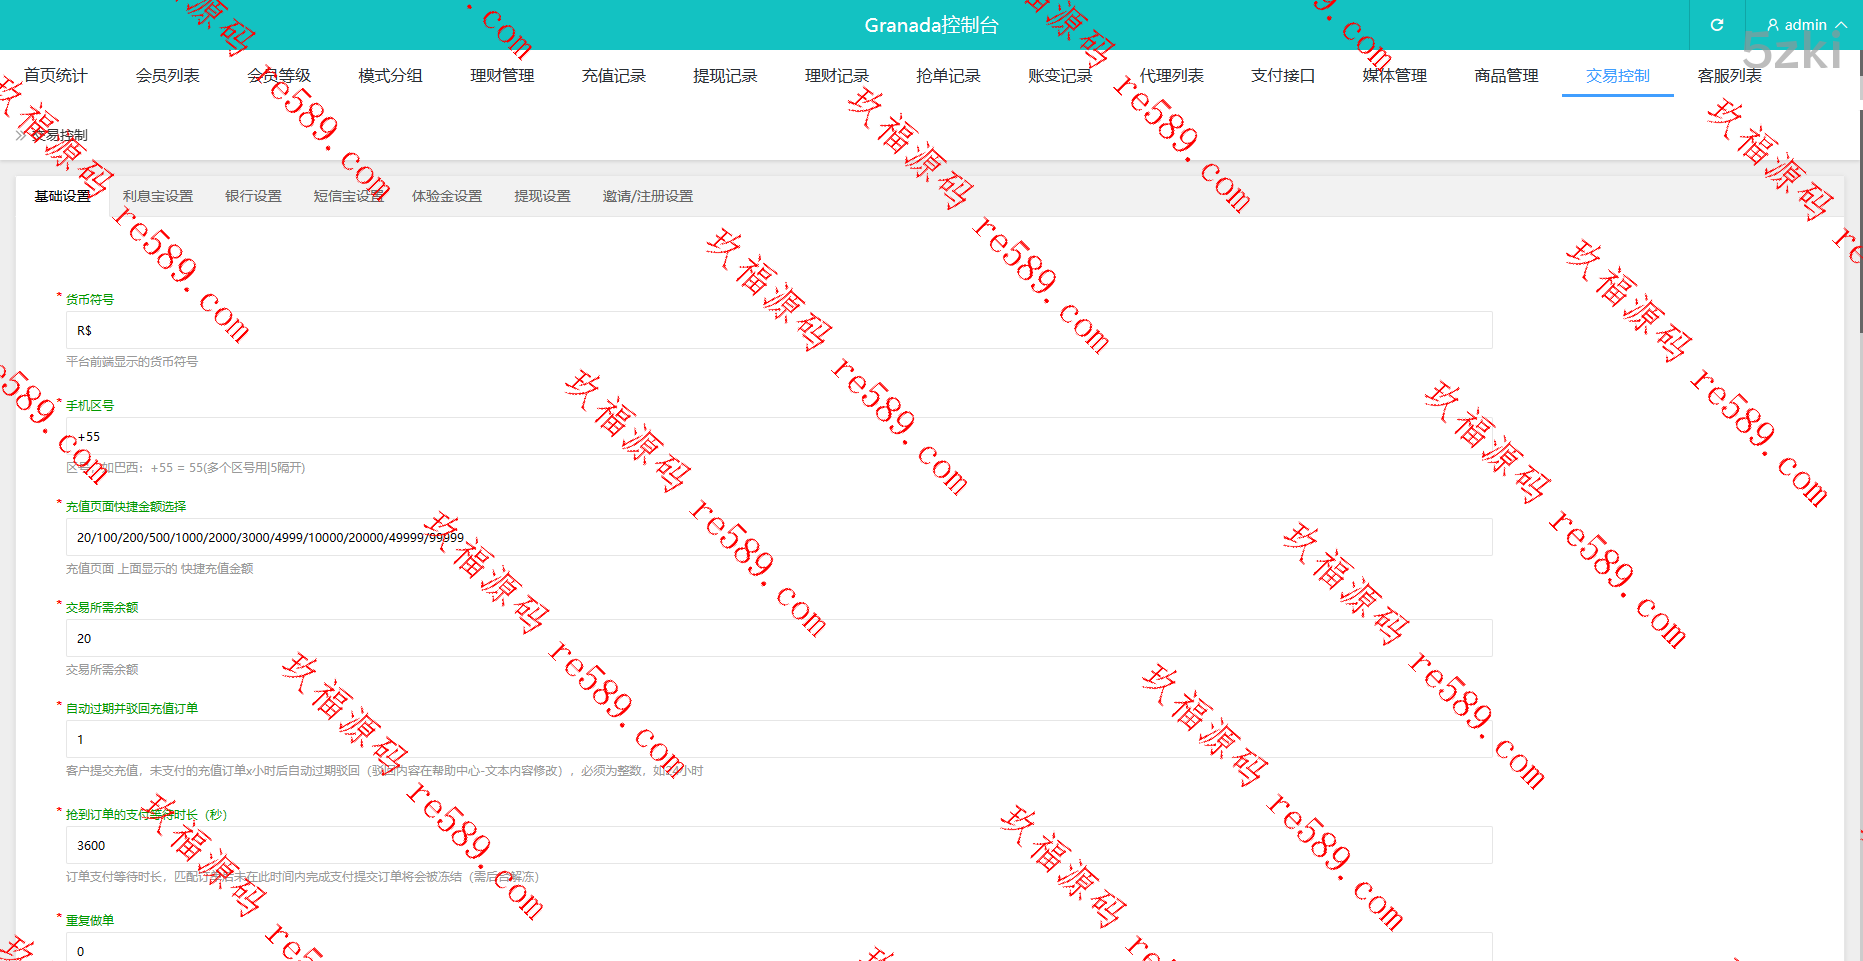Select 商品管理 in top navigation

click(1506, 76)
